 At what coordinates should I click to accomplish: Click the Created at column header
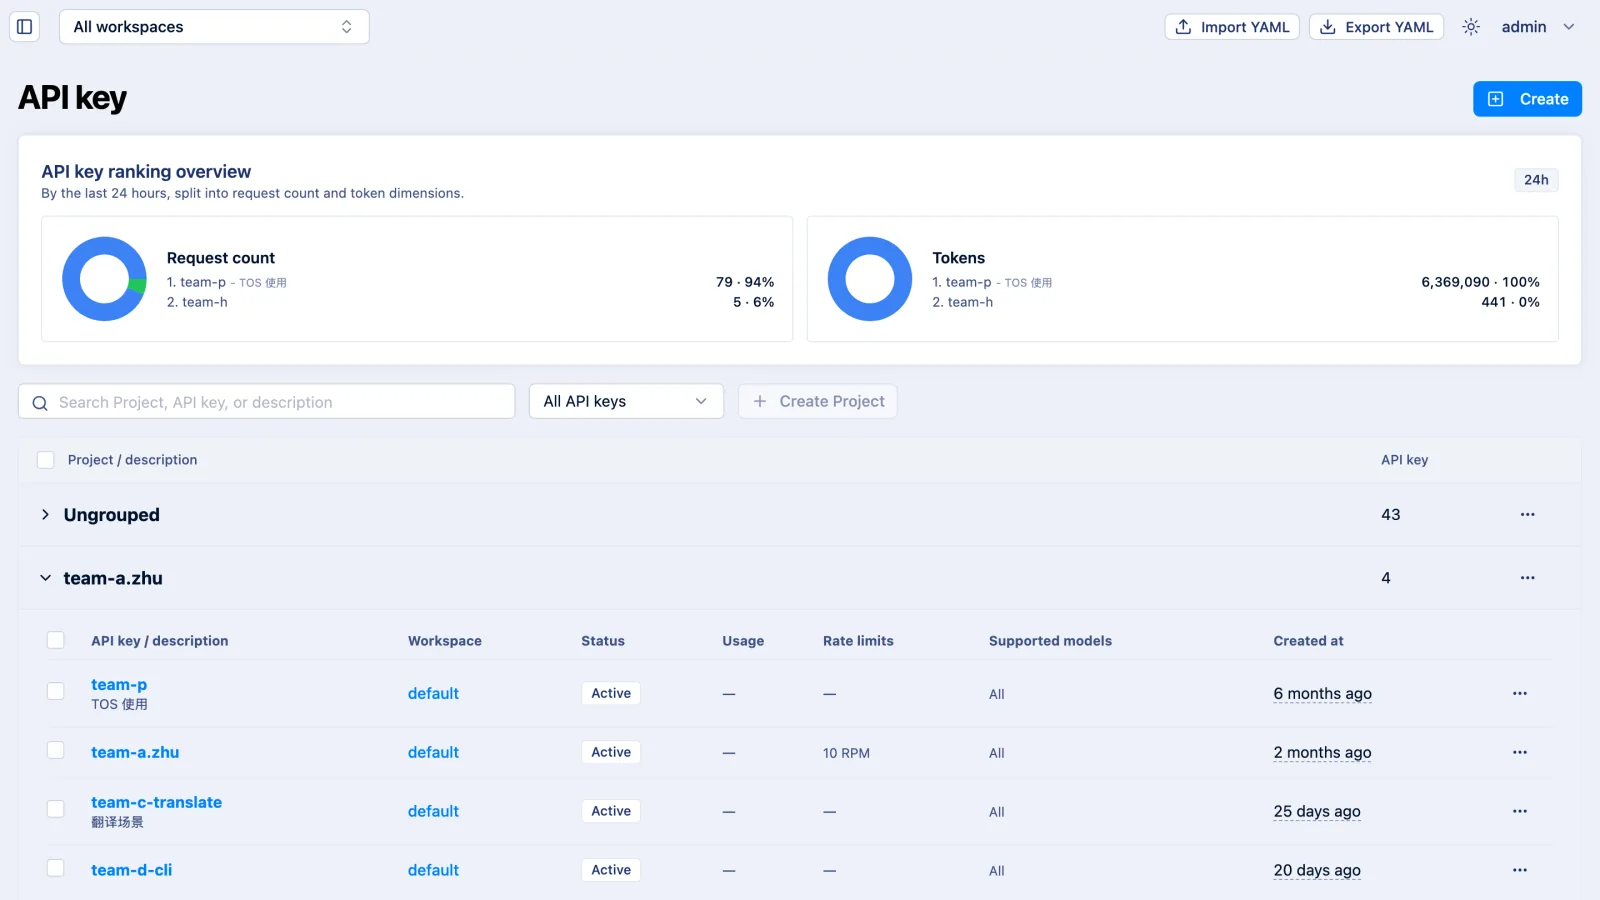pos(1308,641)
